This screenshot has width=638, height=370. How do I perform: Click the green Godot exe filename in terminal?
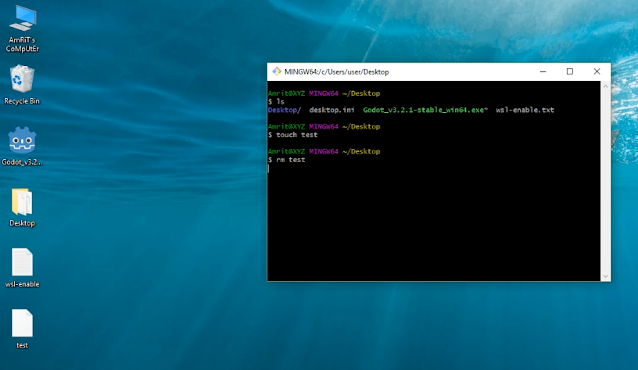[x=425, y=110]
